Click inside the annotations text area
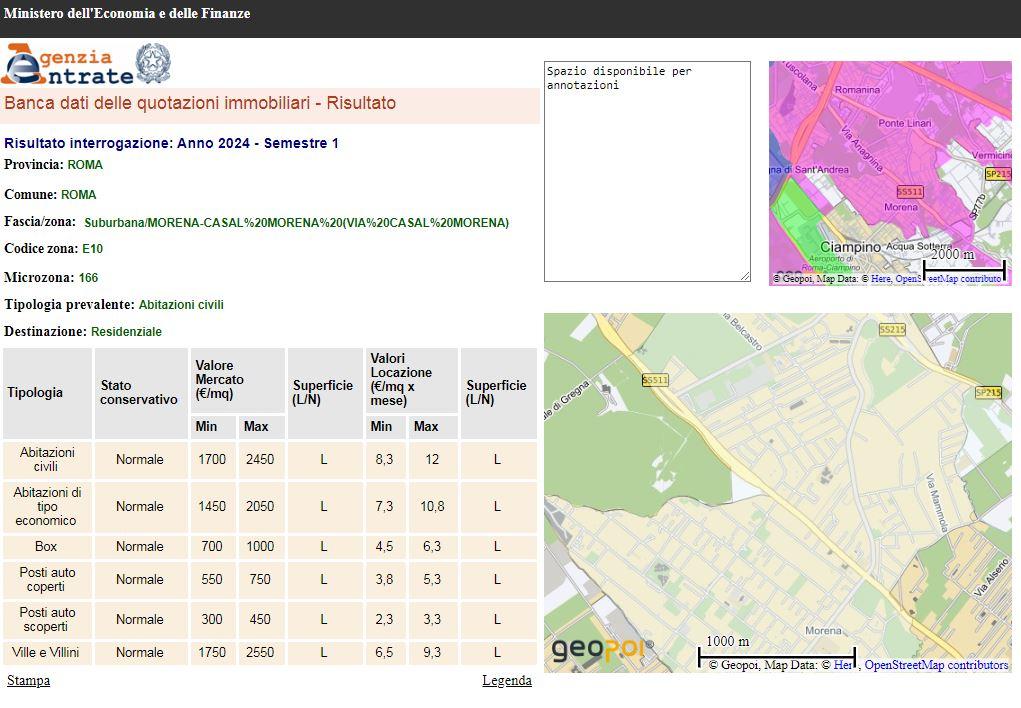Viewport: 1021px width, 708px height. (646, 170)
